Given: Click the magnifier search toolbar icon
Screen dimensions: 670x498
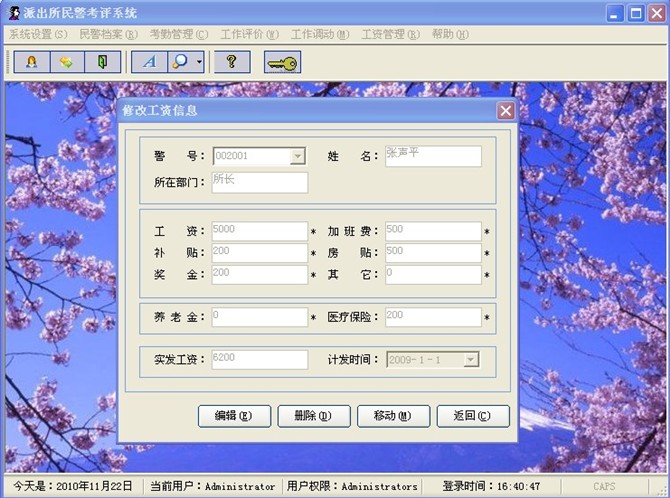Looking at the screenshot, I should (180, 62).
